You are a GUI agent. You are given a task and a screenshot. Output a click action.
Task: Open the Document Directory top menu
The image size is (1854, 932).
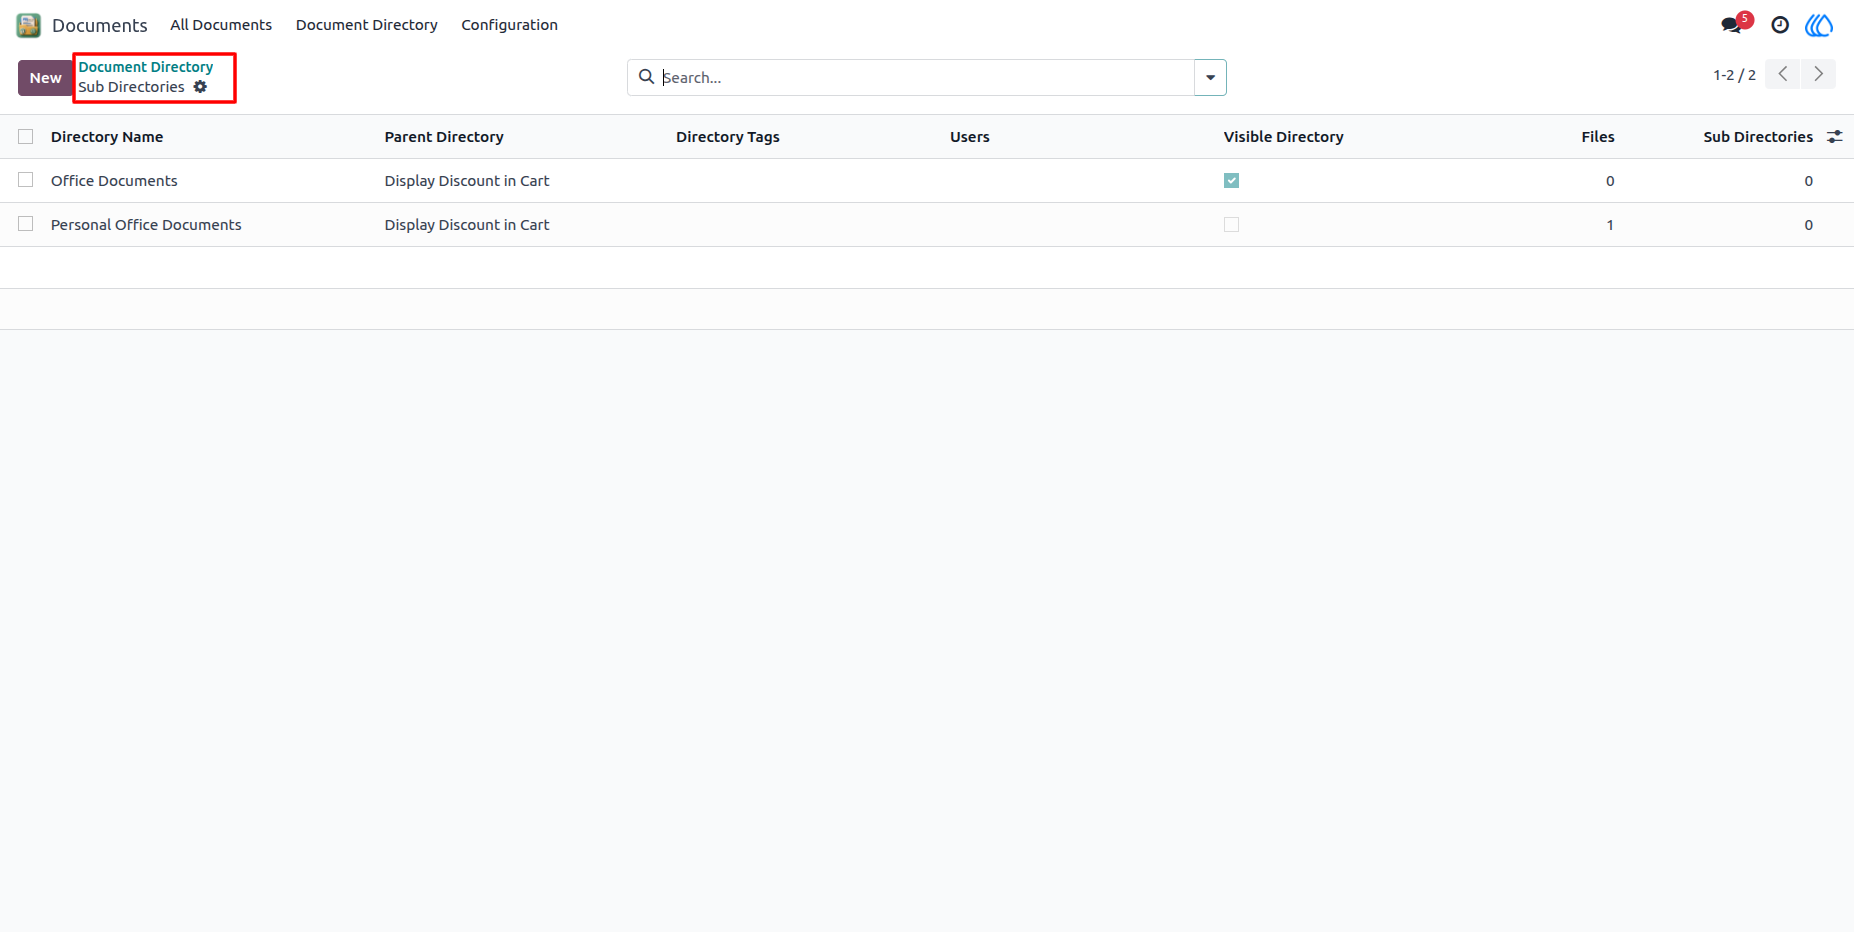366,25
